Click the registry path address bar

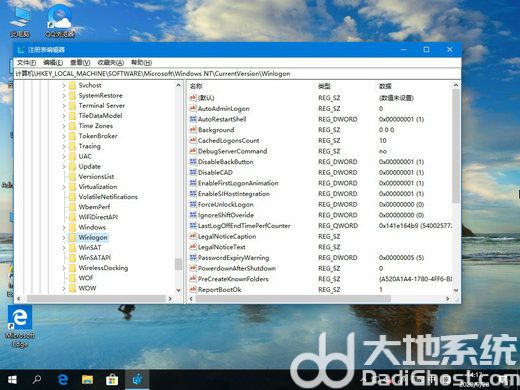click(x=237, y=74)
